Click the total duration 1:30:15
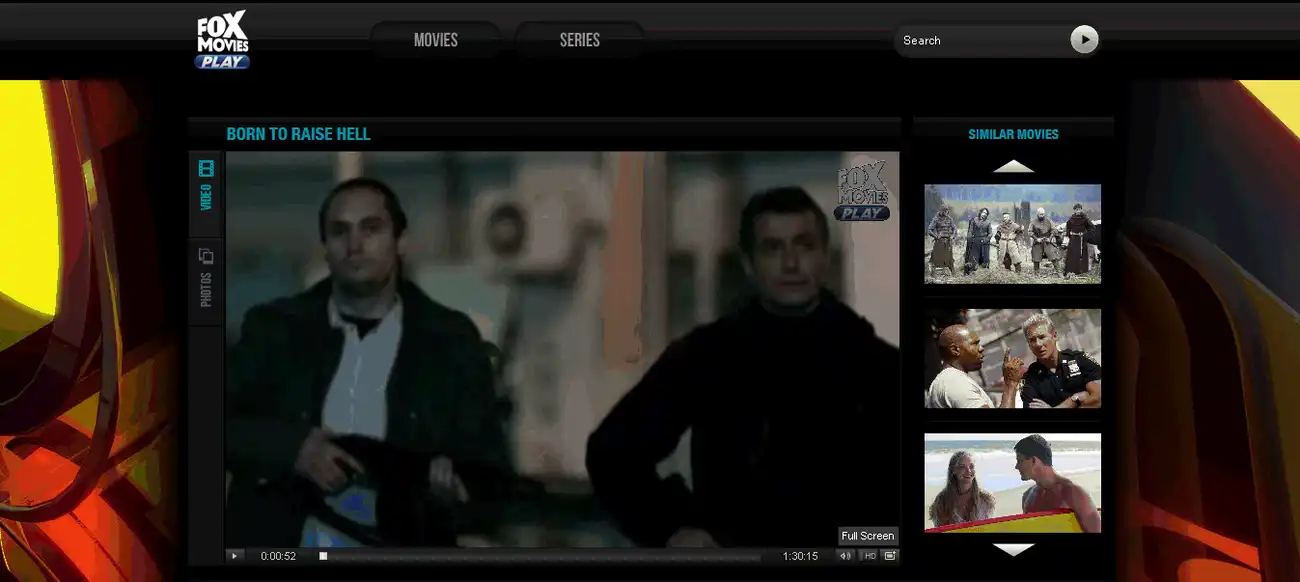This screenshot has height=582, width=1300. tap(800, 556)
